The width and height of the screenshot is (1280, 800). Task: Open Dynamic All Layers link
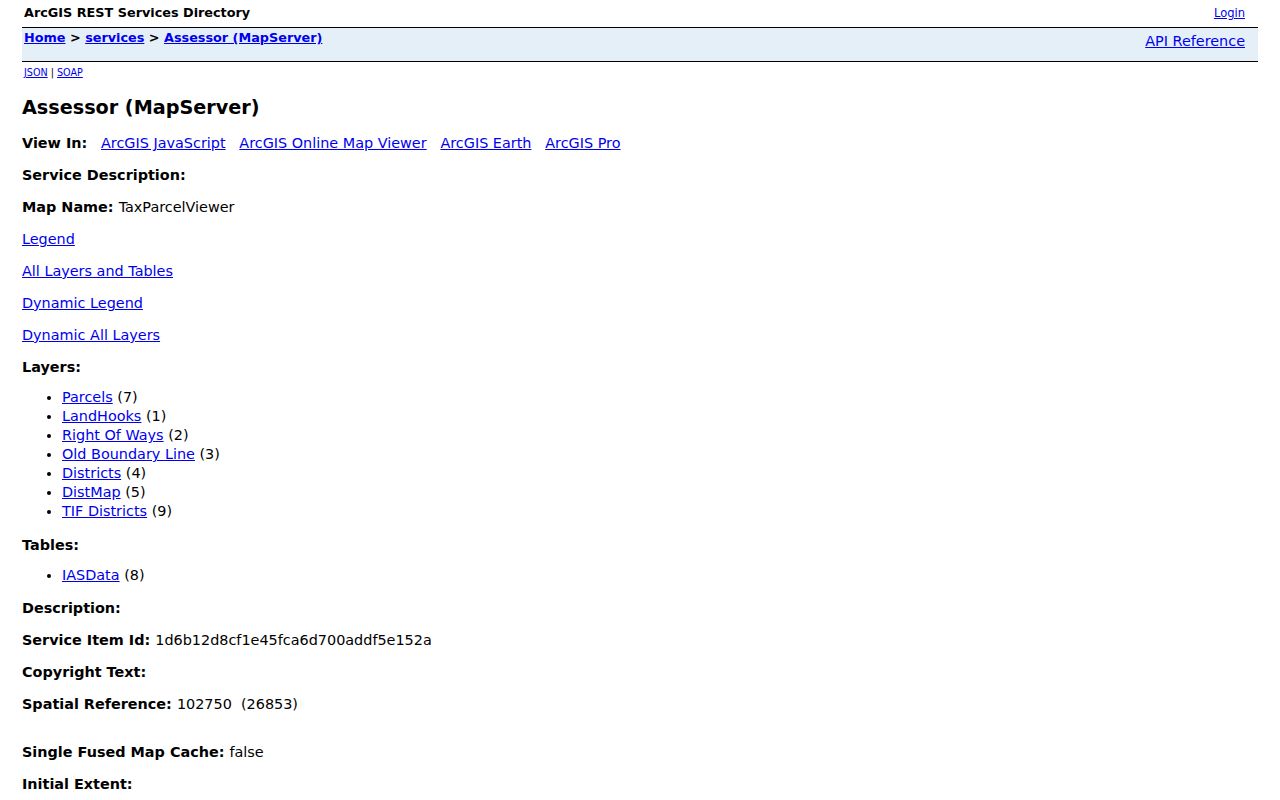point(91,335)
